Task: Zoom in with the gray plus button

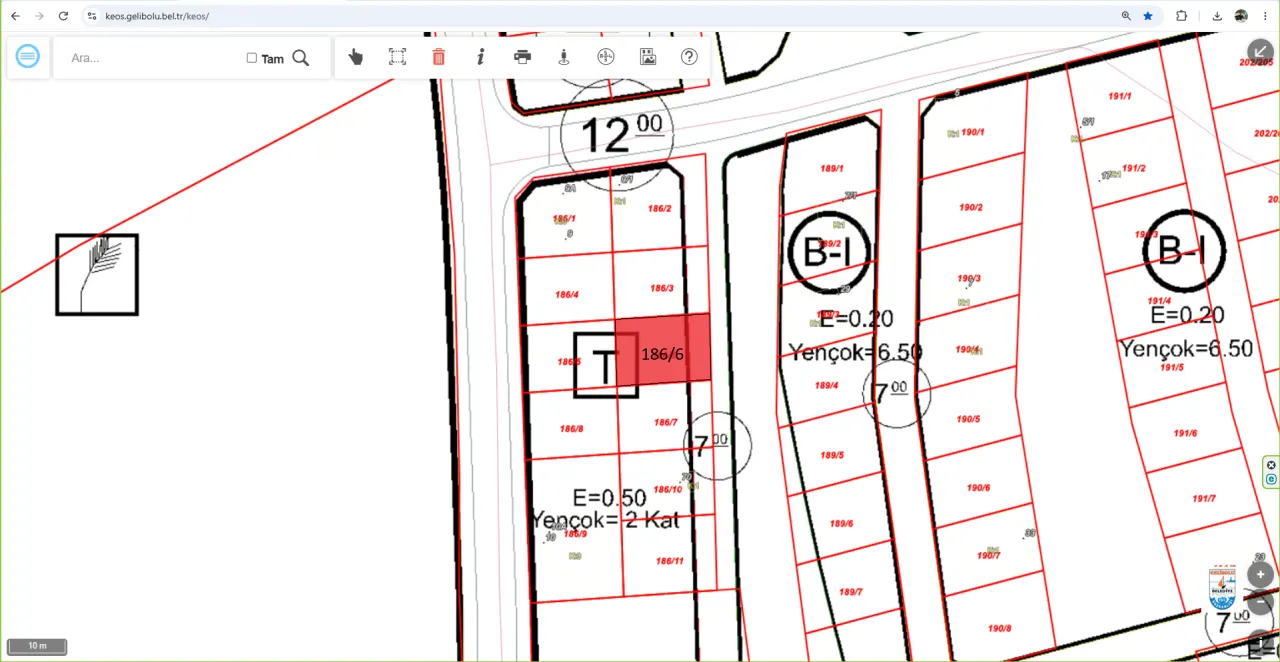Action: 1261,575
